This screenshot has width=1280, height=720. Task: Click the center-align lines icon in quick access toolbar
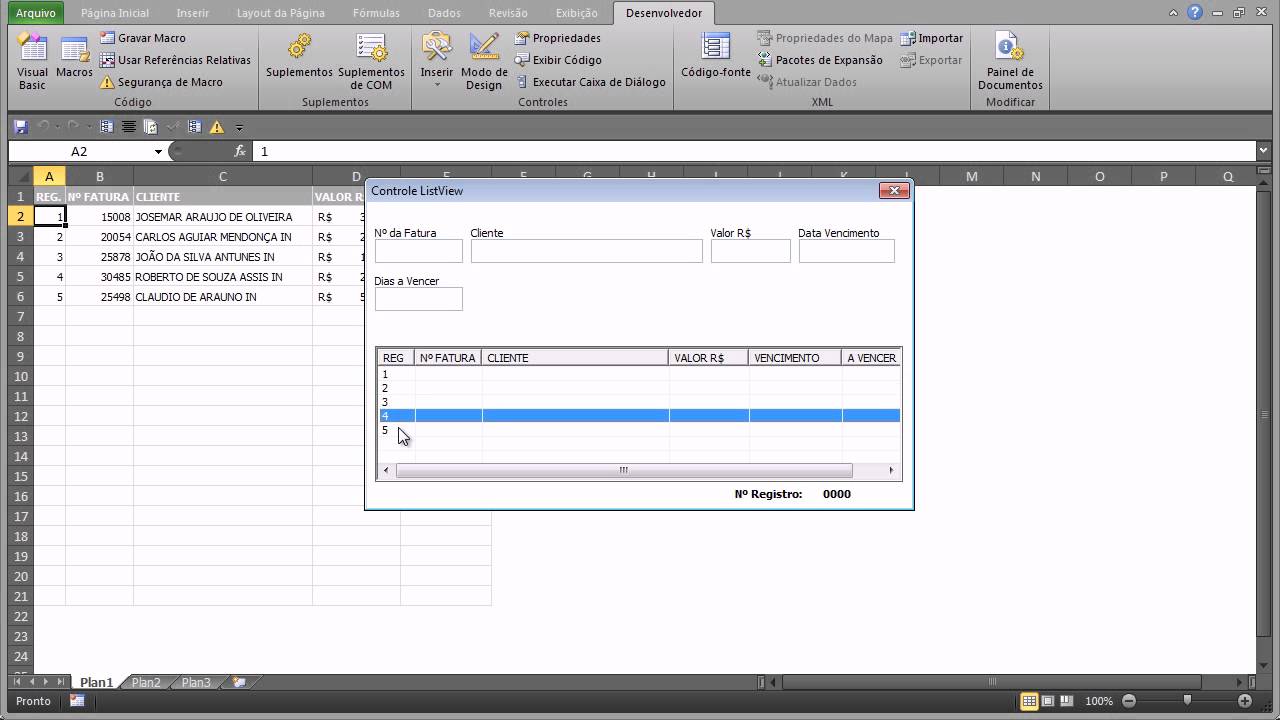pyautogui.click(x=129, y=127)
